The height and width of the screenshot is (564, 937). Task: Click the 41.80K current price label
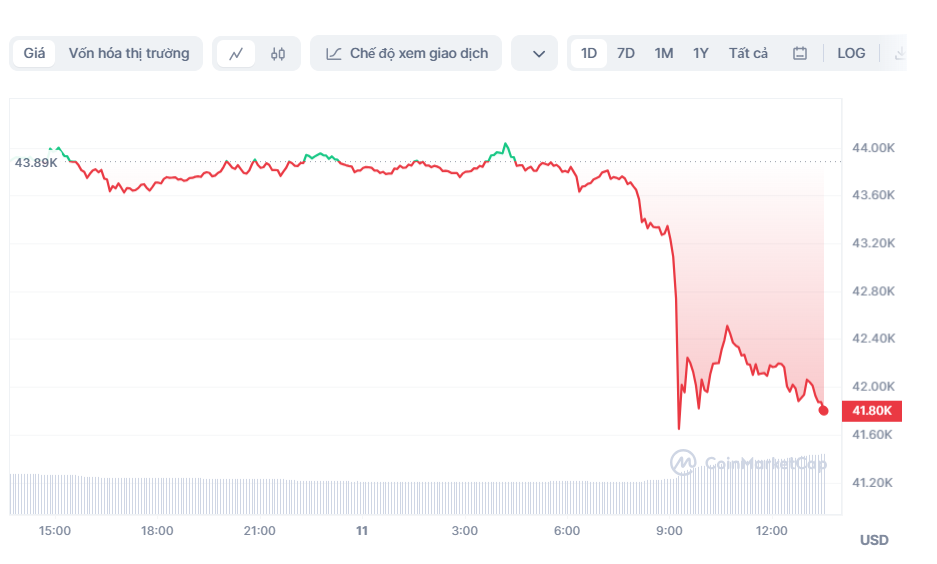pyautogui.click(x=873, y=410)
